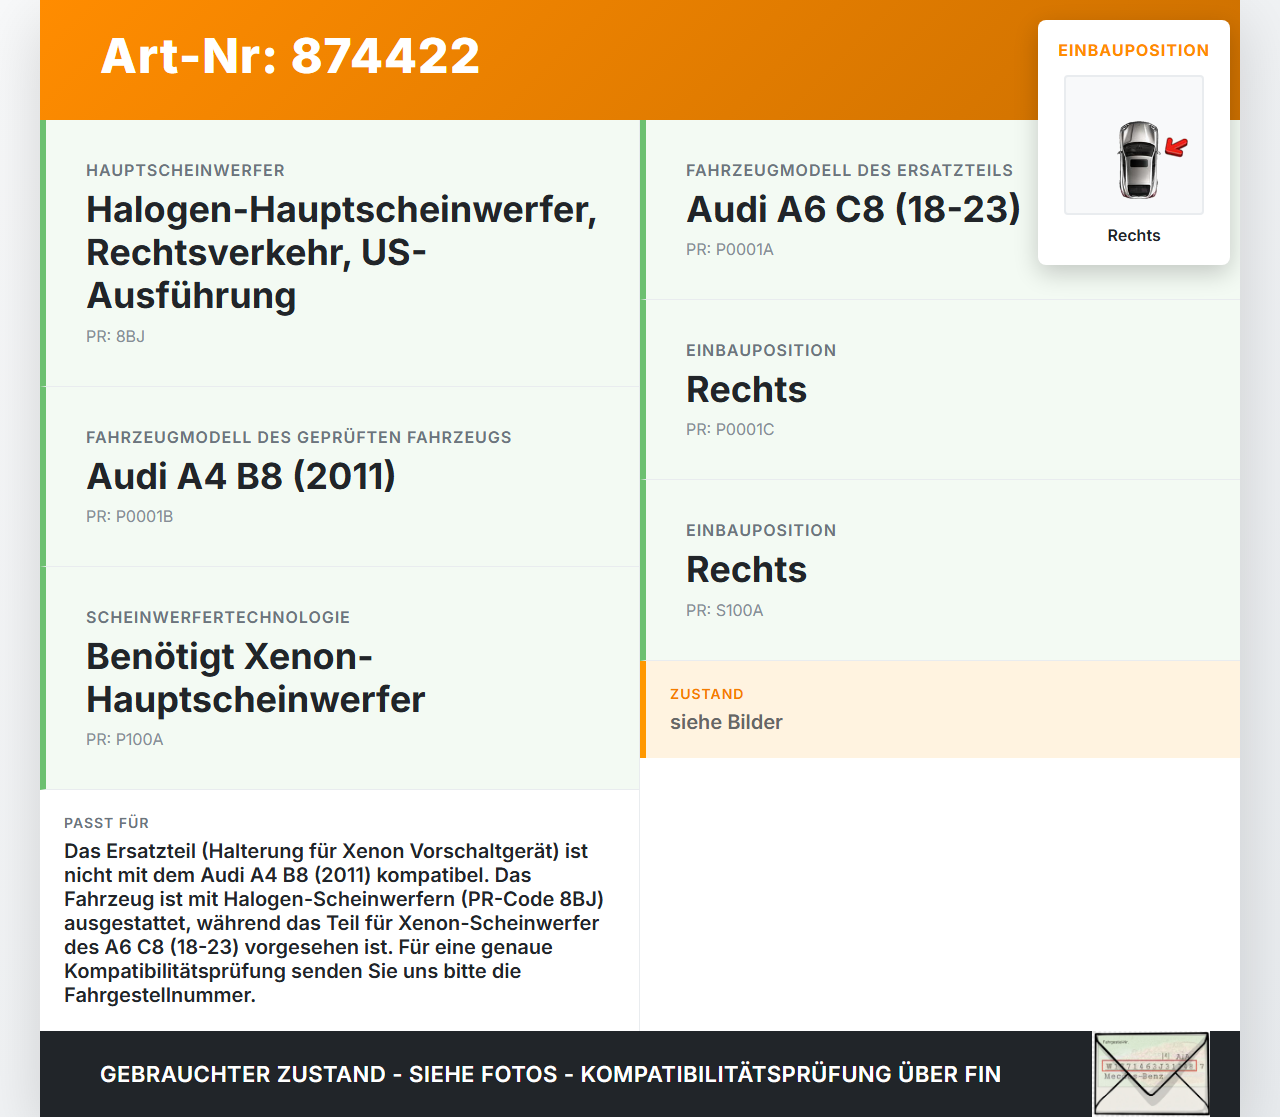1280x1118 pixels.
Task: Click the siehe Bilder link
Action: (726, 722)
